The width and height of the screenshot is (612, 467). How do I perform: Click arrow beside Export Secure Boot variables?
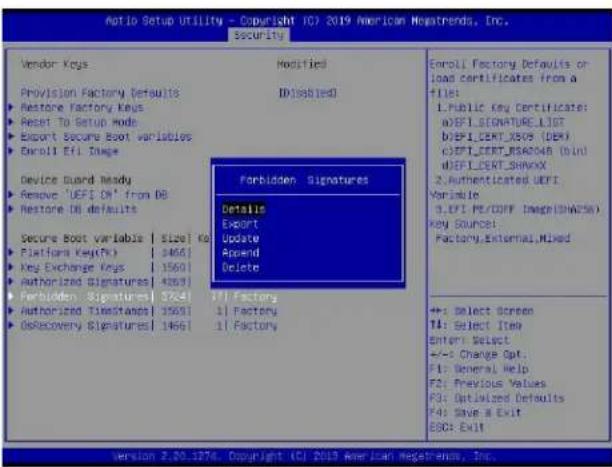pyautogui.click(x=11, y=136)
